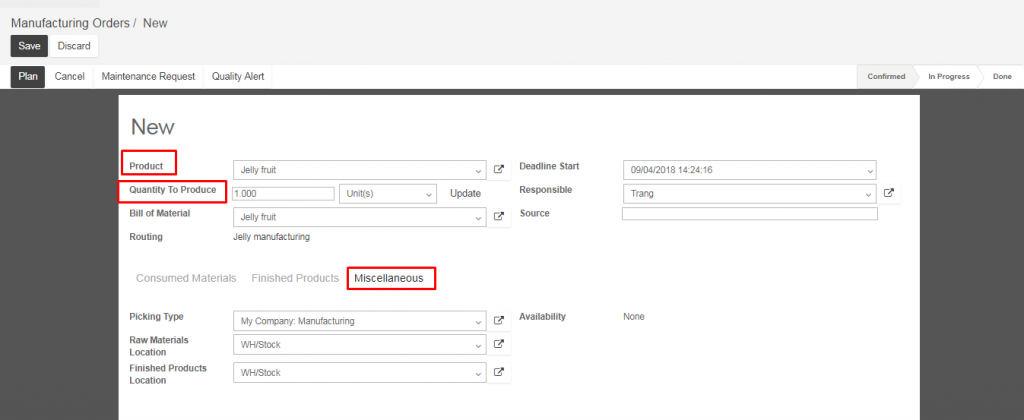Screen dimensions: 1024x420
Task: Open external link icon beside Responsible Trang
Action: tap(889, 193)
